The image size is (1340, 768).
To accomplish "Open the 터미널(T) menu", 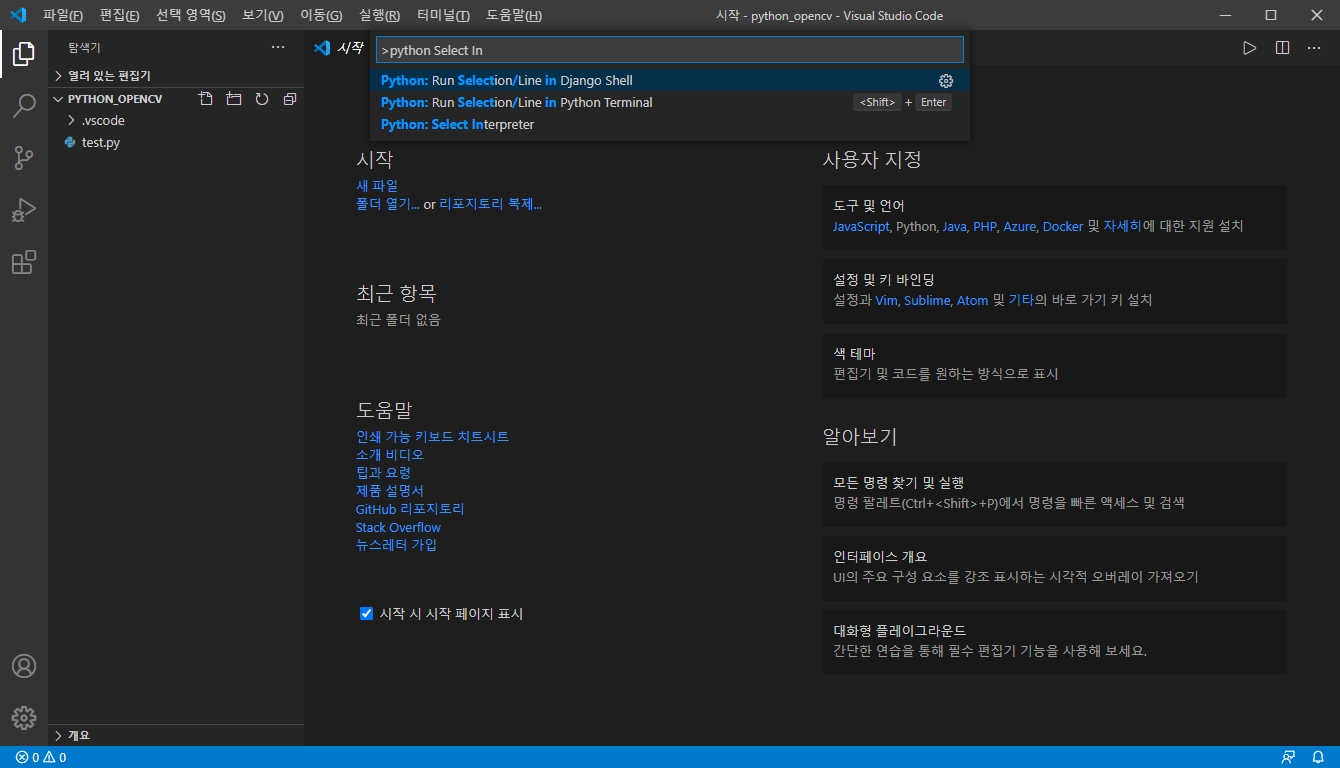I will coord(443,15).
